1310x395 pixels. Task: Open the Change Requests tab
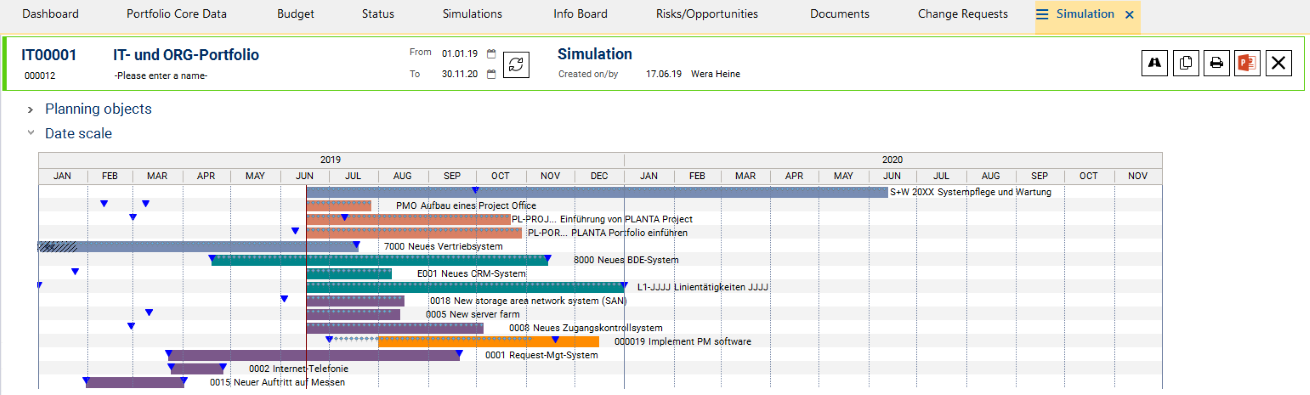click(x=963, y=14)
